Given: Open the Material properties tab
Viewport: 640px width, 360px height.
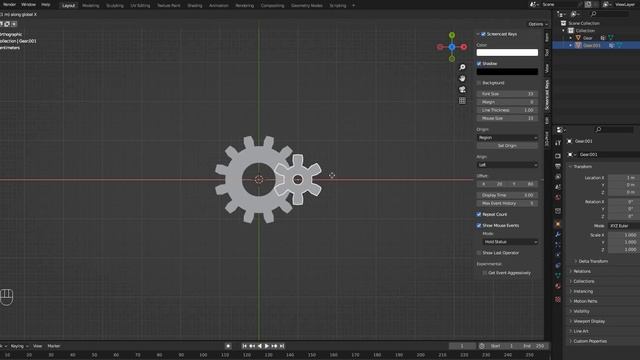Looking at the screenshot, I should pos(558,286).
